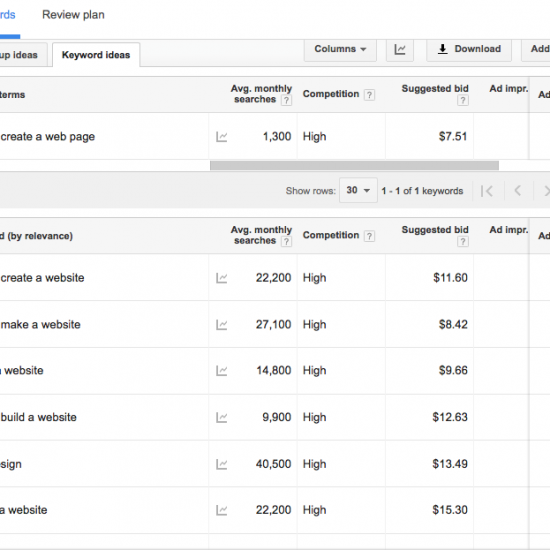This screenshot has height=550, width=550.
Task: Open help for Avg. monthly searches in the top table
Action: tap(286, 101)
